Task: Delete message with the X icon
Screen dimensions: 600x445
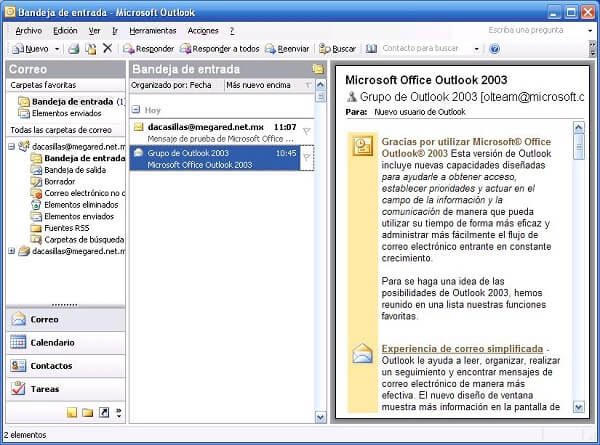Action: 108,48
